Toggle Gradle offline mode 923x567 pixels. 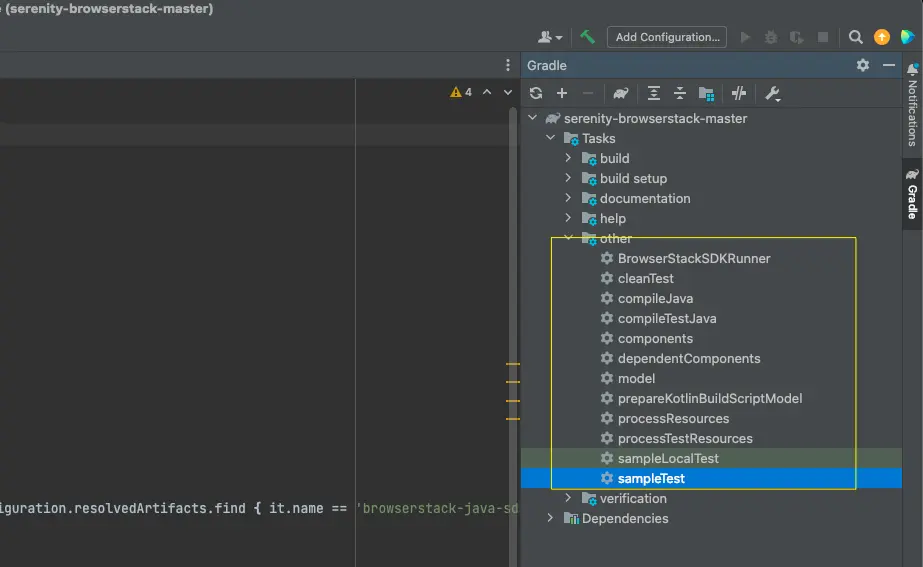(739, 93)
